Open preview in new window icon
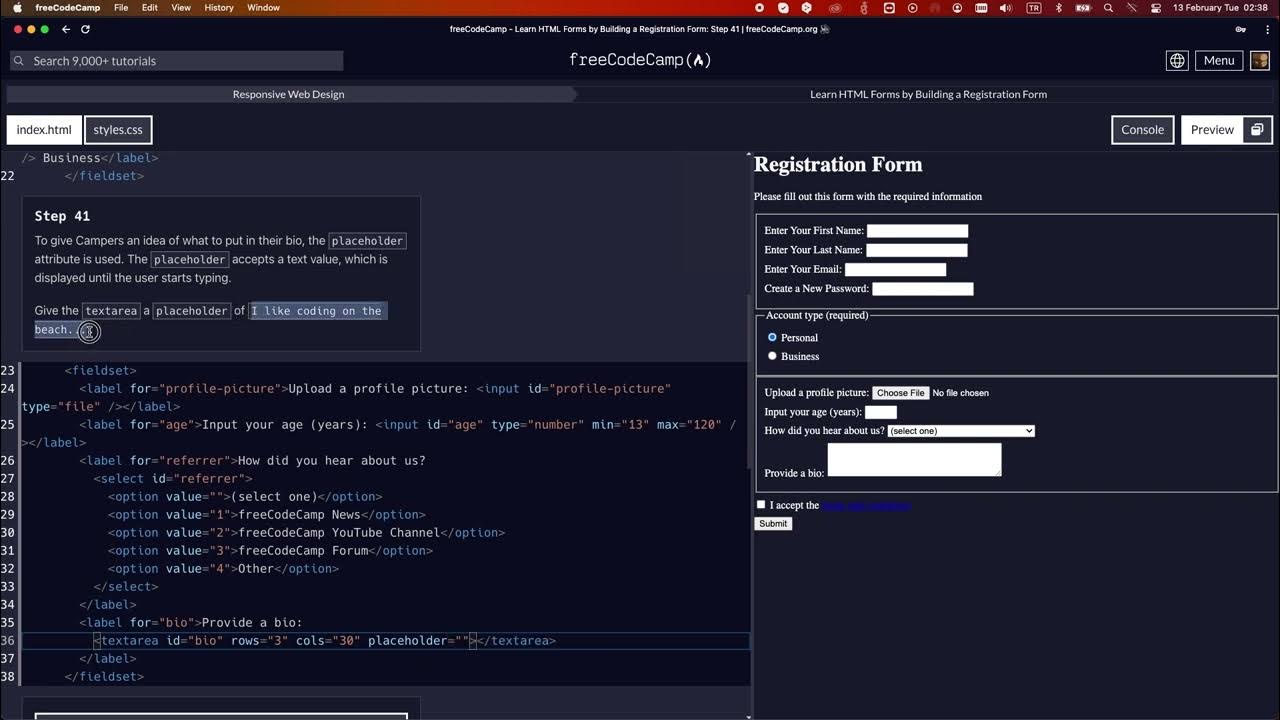Image resolution: width=1280 pixels, height=720 pixels. [1257, 130]
